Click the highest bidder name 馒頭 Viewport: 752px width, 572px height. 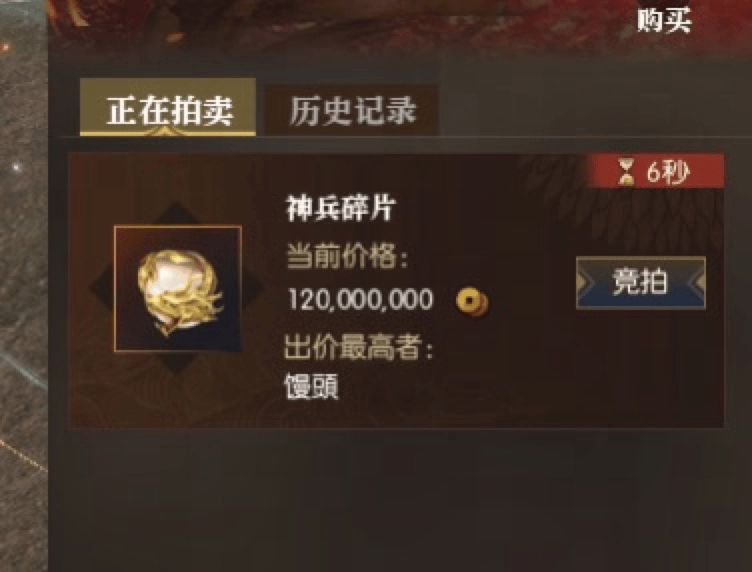[x=312, y=386]
